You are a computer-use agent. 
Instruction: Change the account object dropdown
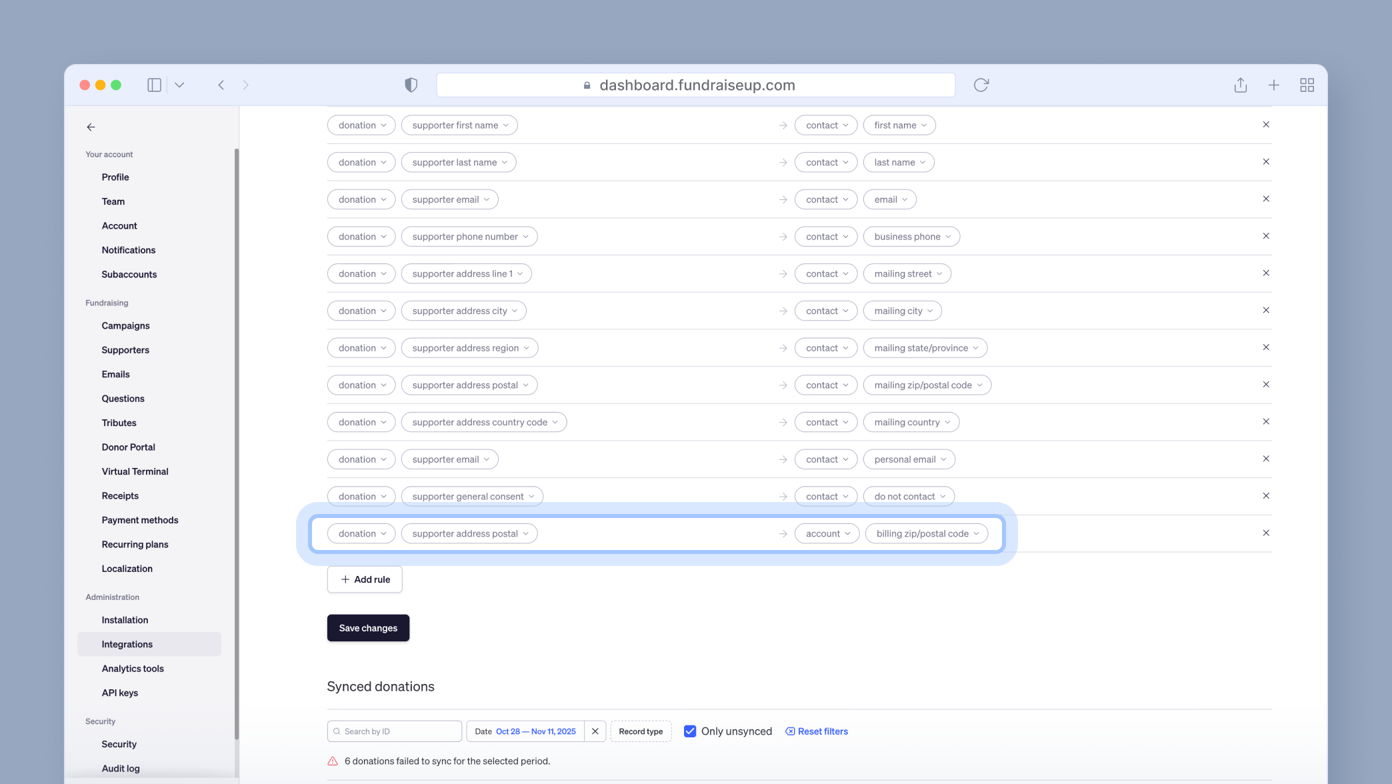[x=827, y=534]
